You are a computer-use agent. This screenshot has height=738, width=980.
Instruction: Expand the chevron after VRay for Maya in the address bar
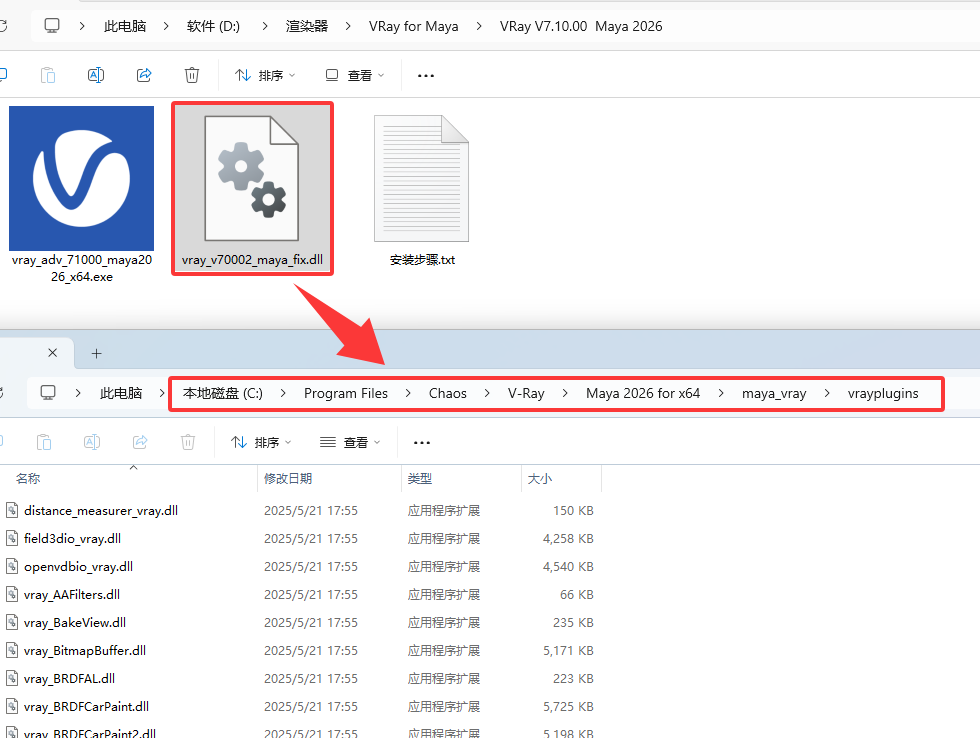(479, 26)
